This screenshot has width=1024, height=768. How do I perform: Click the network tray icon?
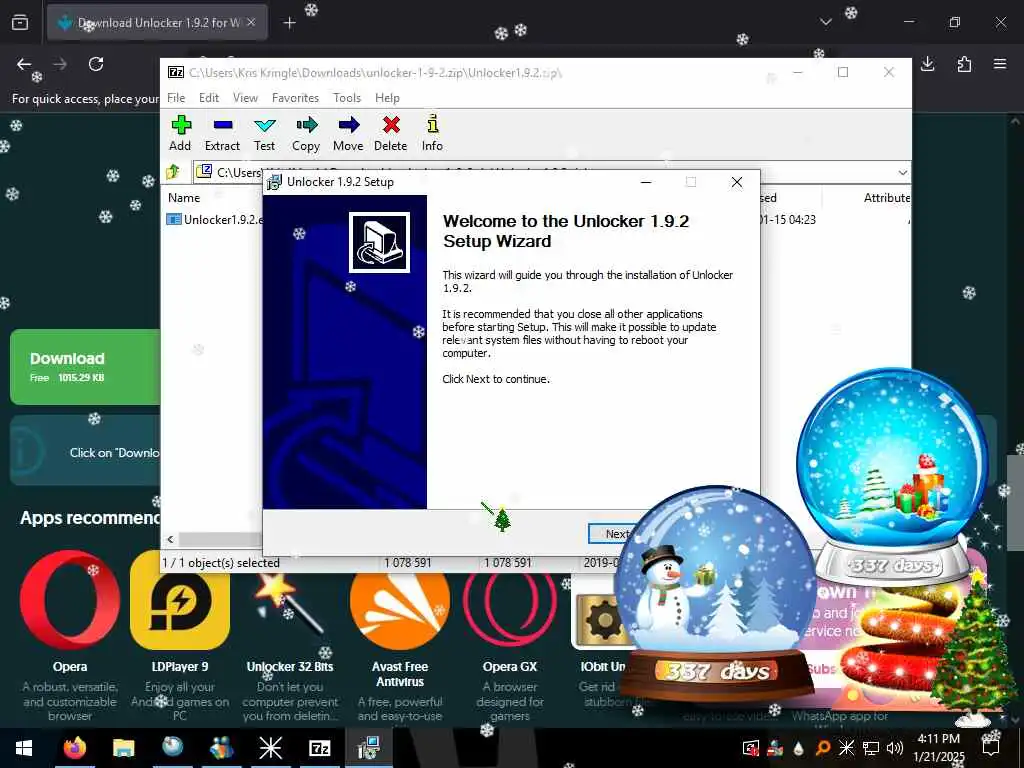pyautogui.click(x=871, y=748)
